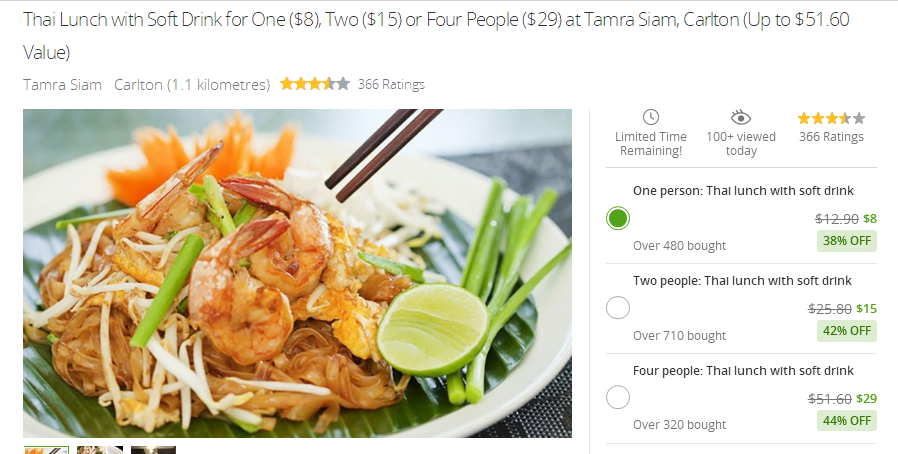Image resolution: width=898 pixels, height=454 pixels.
Task: Click 366 Ratings text in sidebar
Action: click(831, 137)
